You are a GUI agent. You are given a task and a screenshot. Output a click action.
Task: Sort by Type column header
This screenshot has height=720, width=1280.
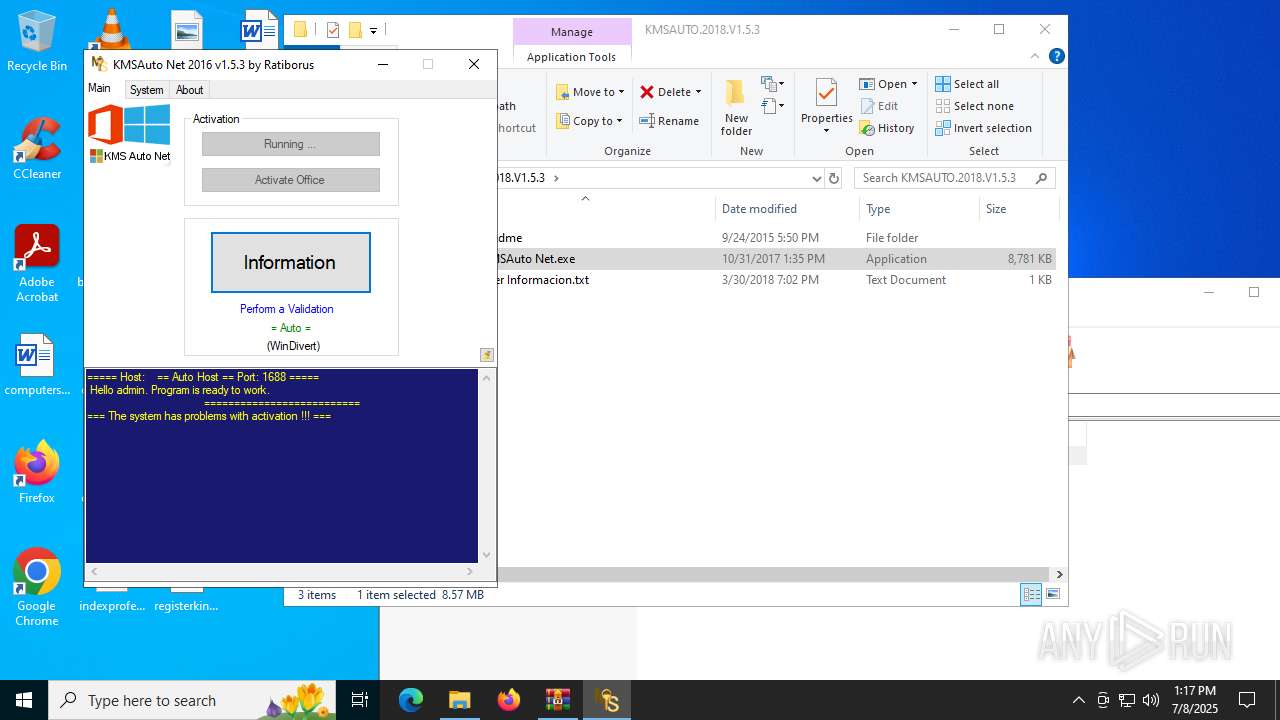point(919,209)
